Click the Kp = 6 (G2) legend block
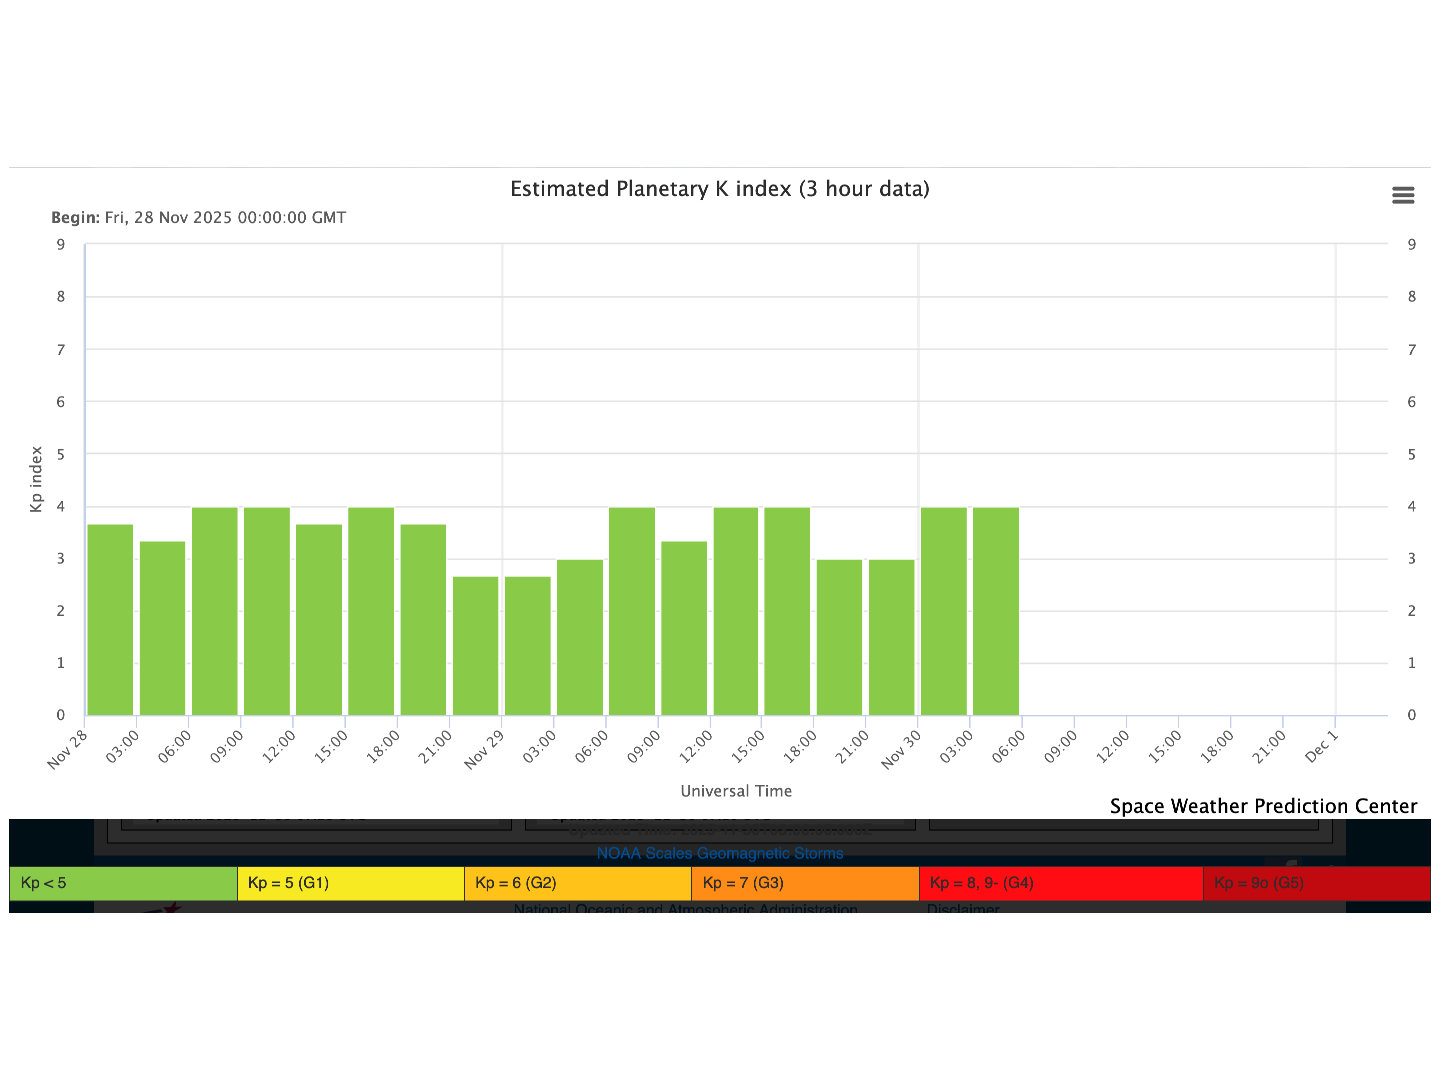This screenshot has height=1080, width=1440. [x=577, y=883]
